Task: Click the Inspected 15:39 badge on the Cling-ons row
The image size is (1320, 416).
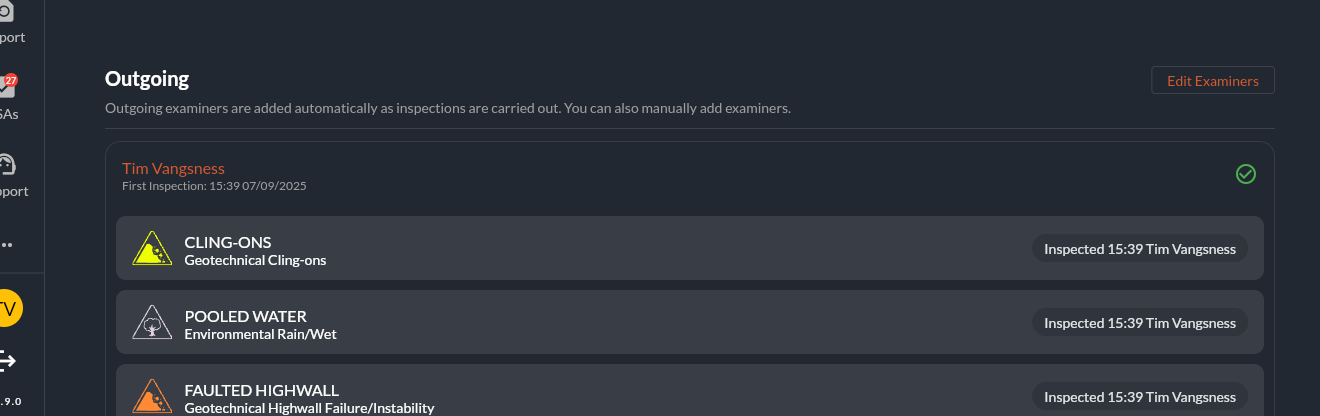Action: [x=1140, y=249]
